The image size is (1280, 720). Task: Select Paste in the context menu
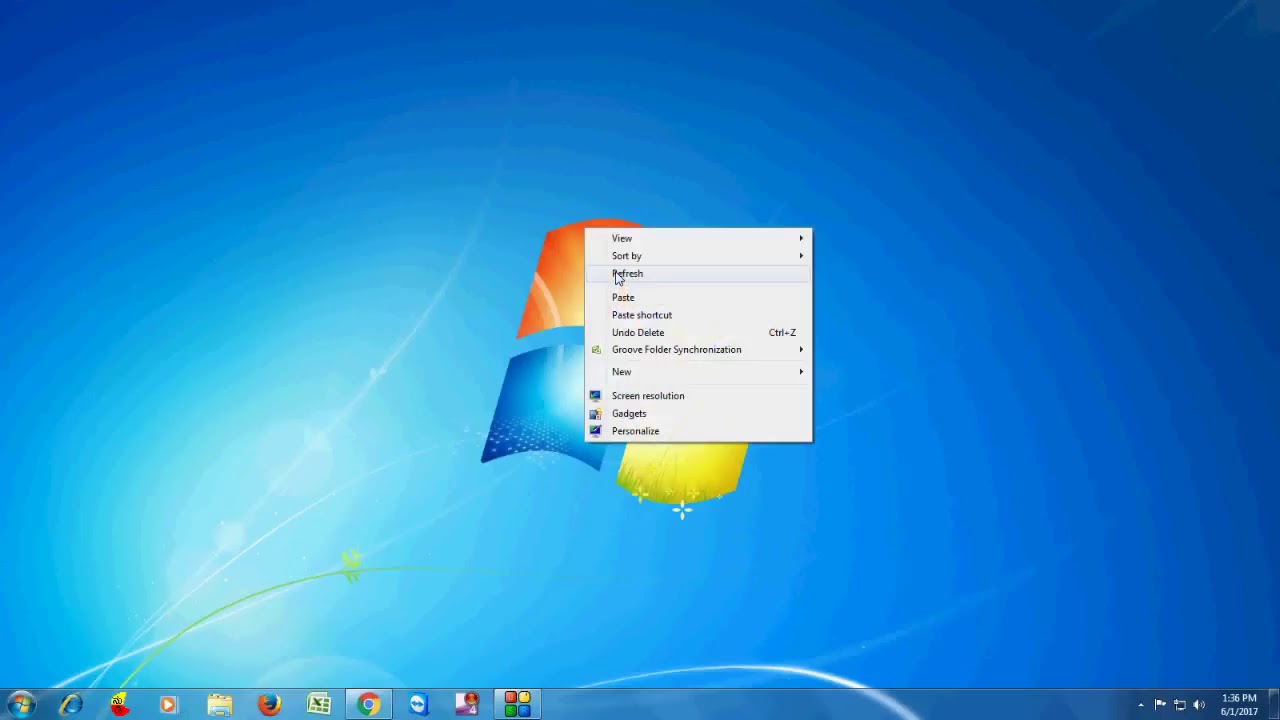tap(698, 297)
